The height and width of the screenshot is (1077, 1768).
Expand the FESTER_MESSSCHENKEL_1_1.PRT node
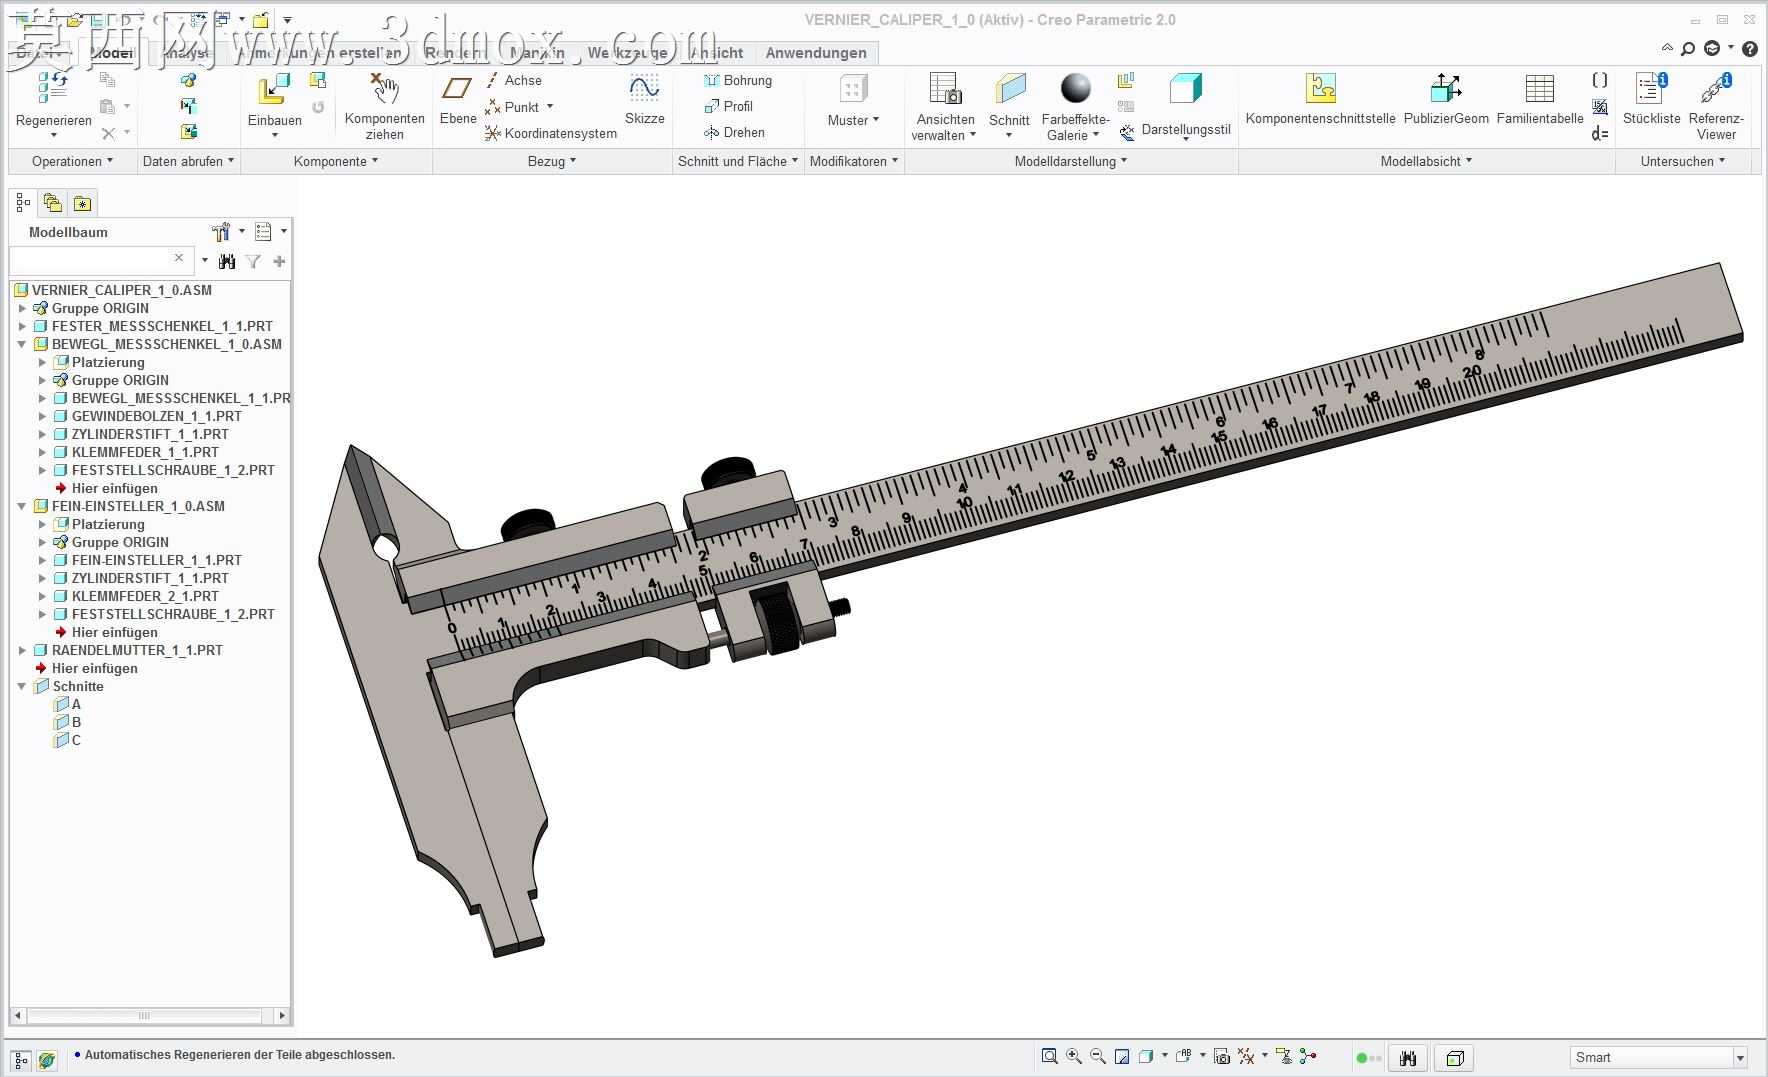[x=22, y=326]
